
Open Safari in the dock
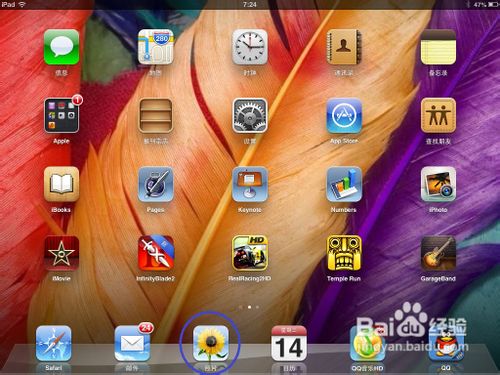(x=53, y=344)
